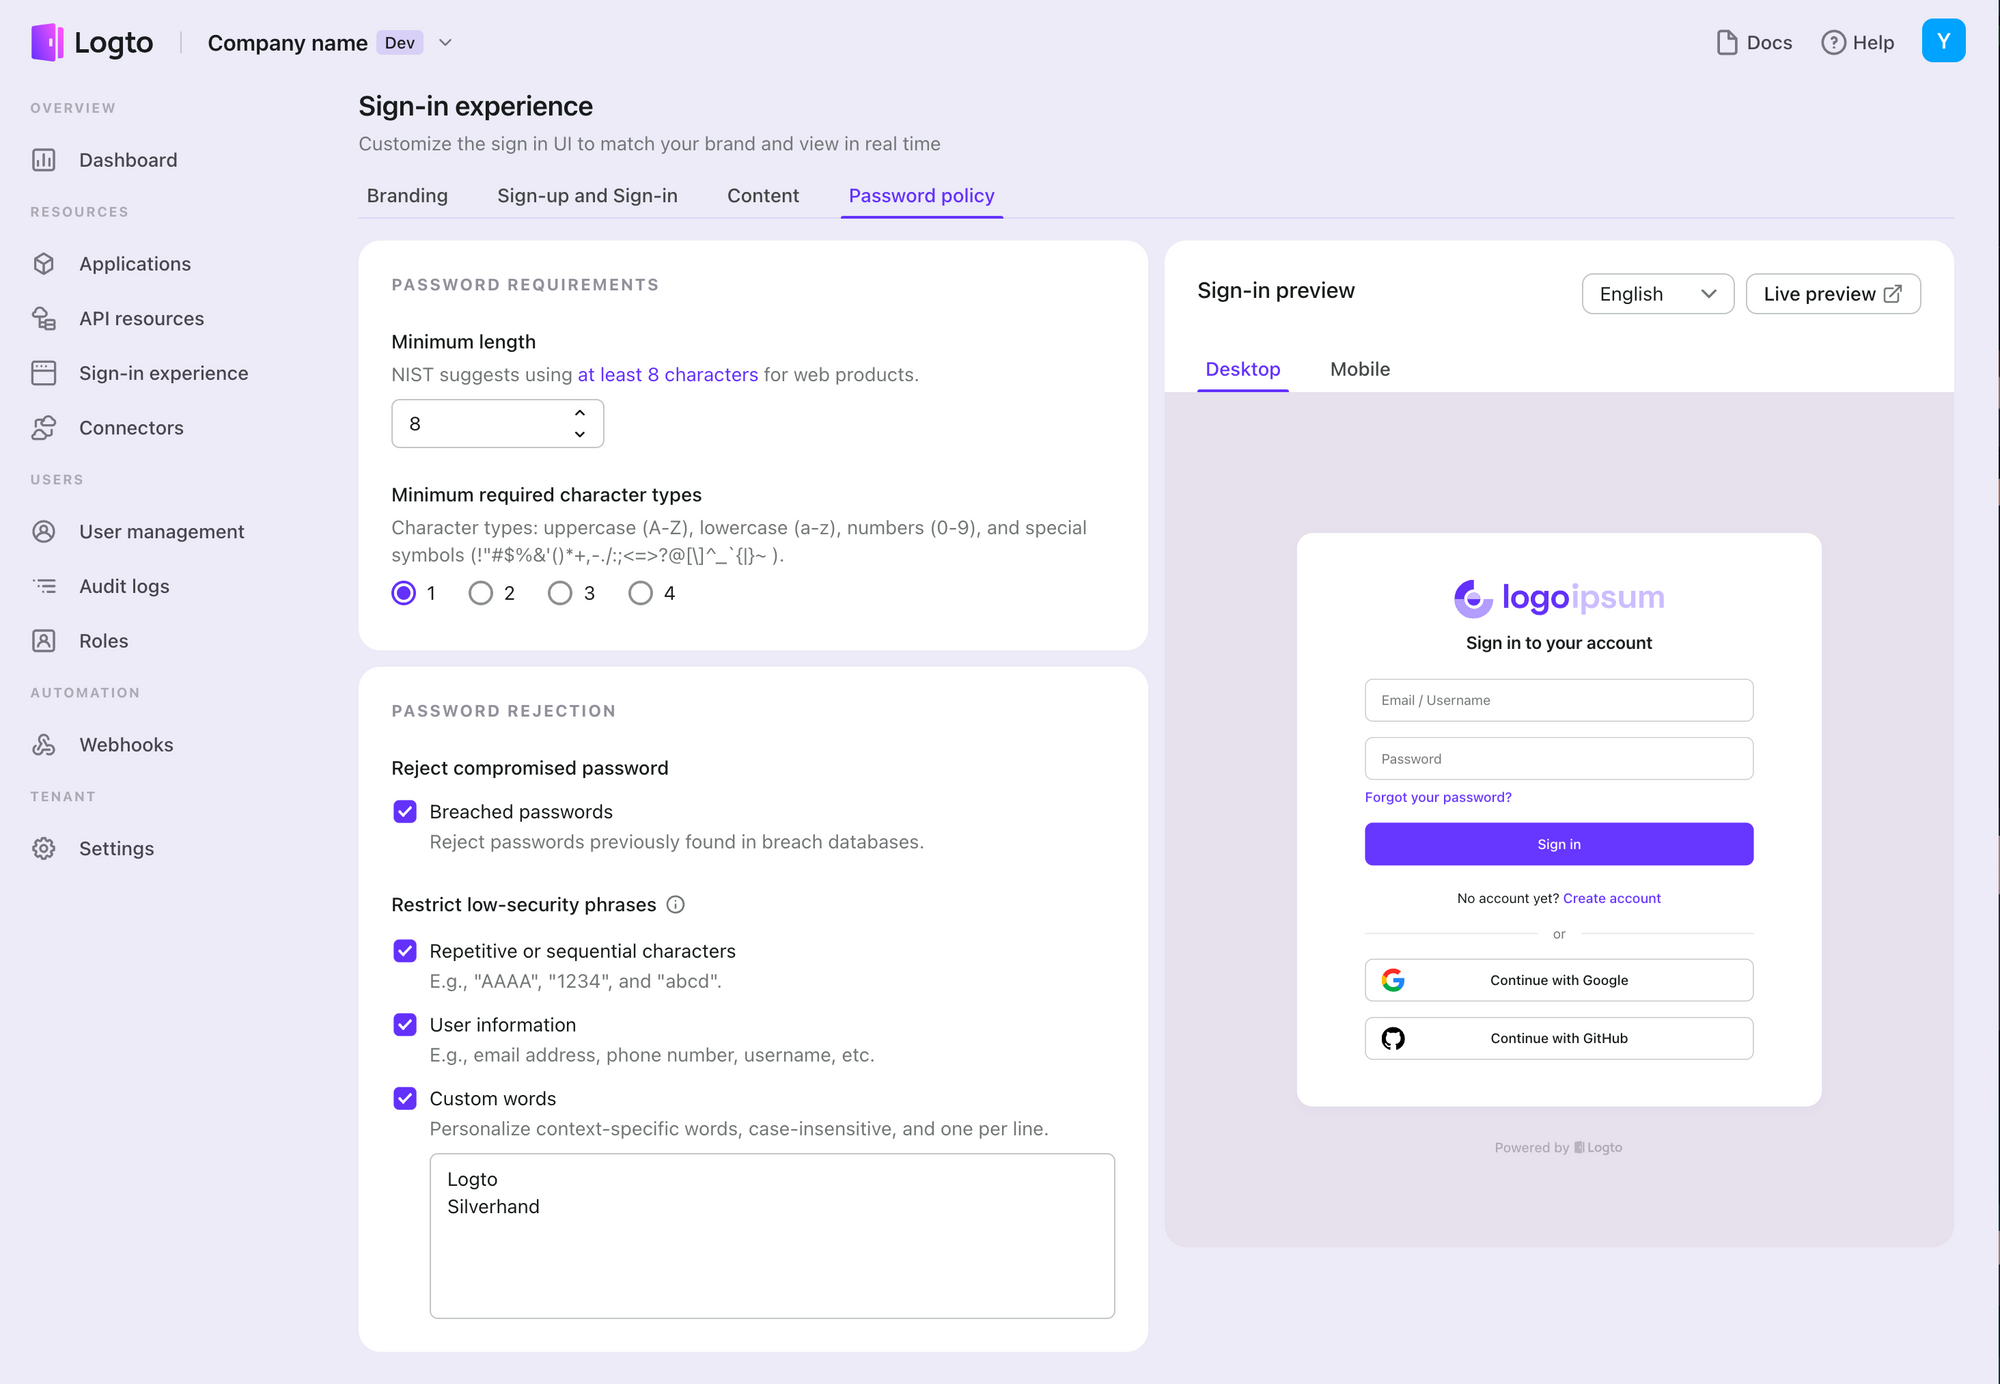Toggle the Custom words checkbox

click(405, 1099)
